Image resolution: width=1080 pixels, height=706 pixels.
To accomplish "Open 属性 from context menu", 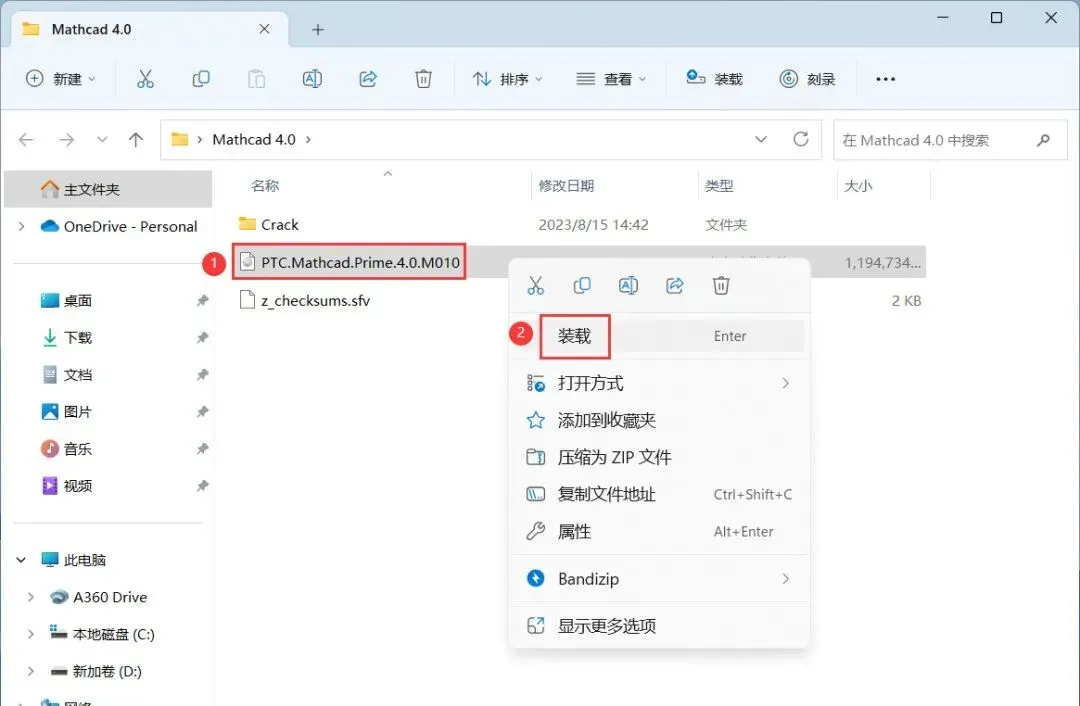I will coord(661,532).
